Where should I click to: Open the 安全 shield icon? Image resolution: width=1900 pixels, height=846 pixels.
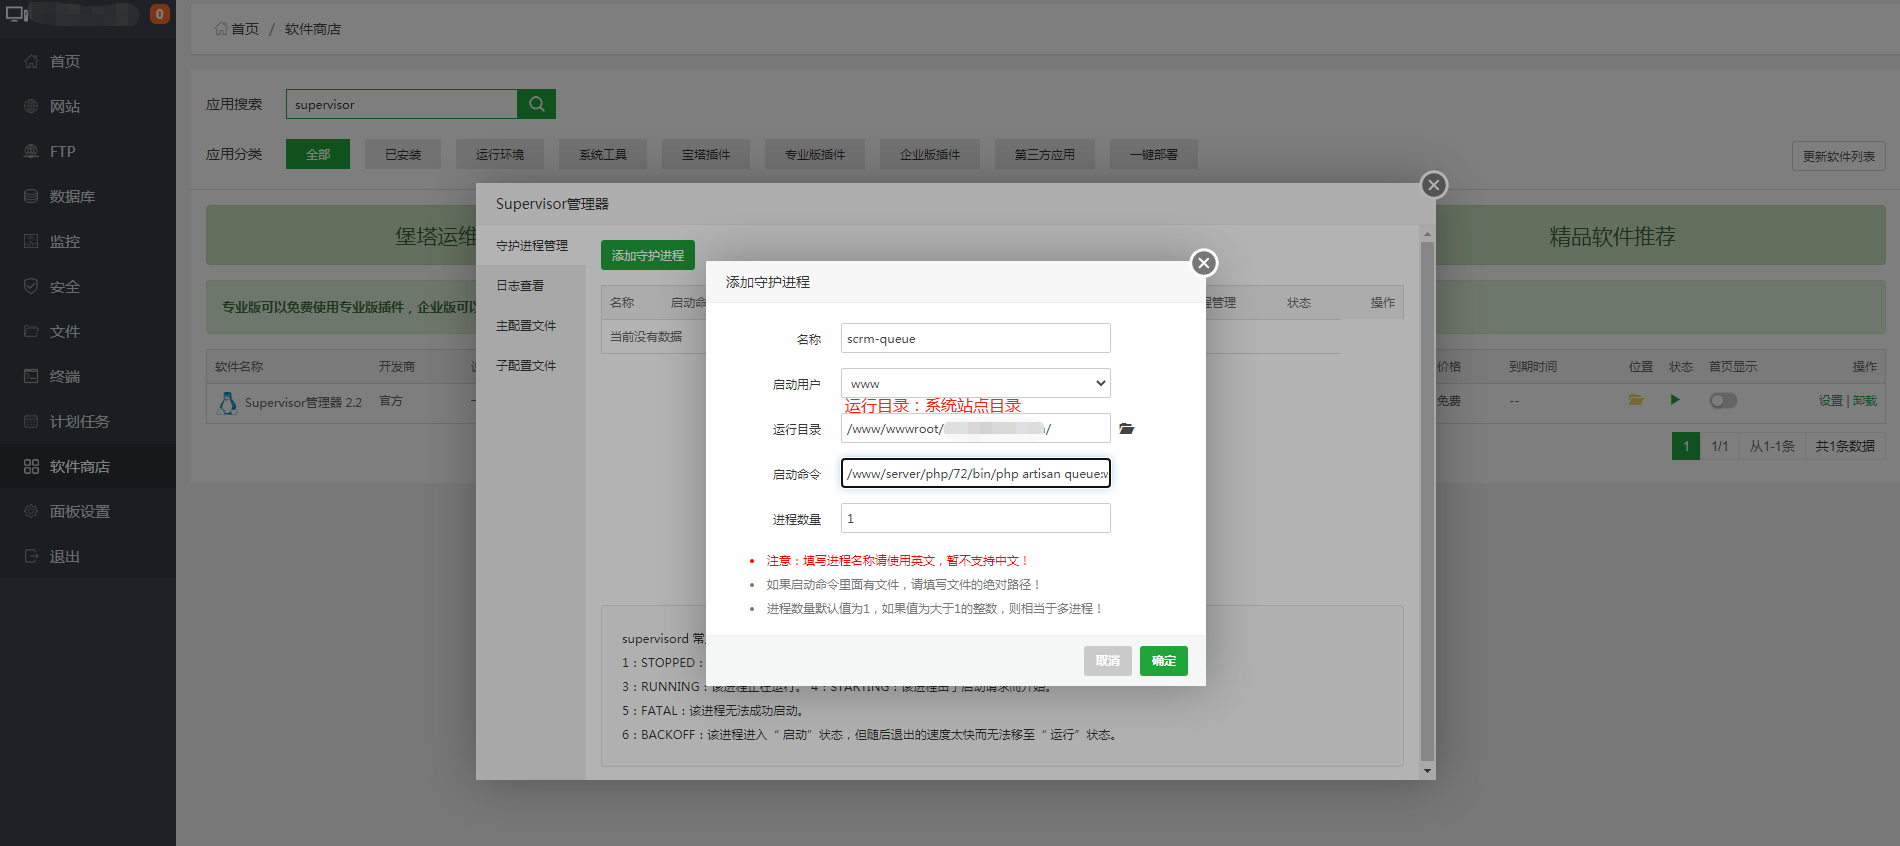pyautogui.click(x=31, y=286)
